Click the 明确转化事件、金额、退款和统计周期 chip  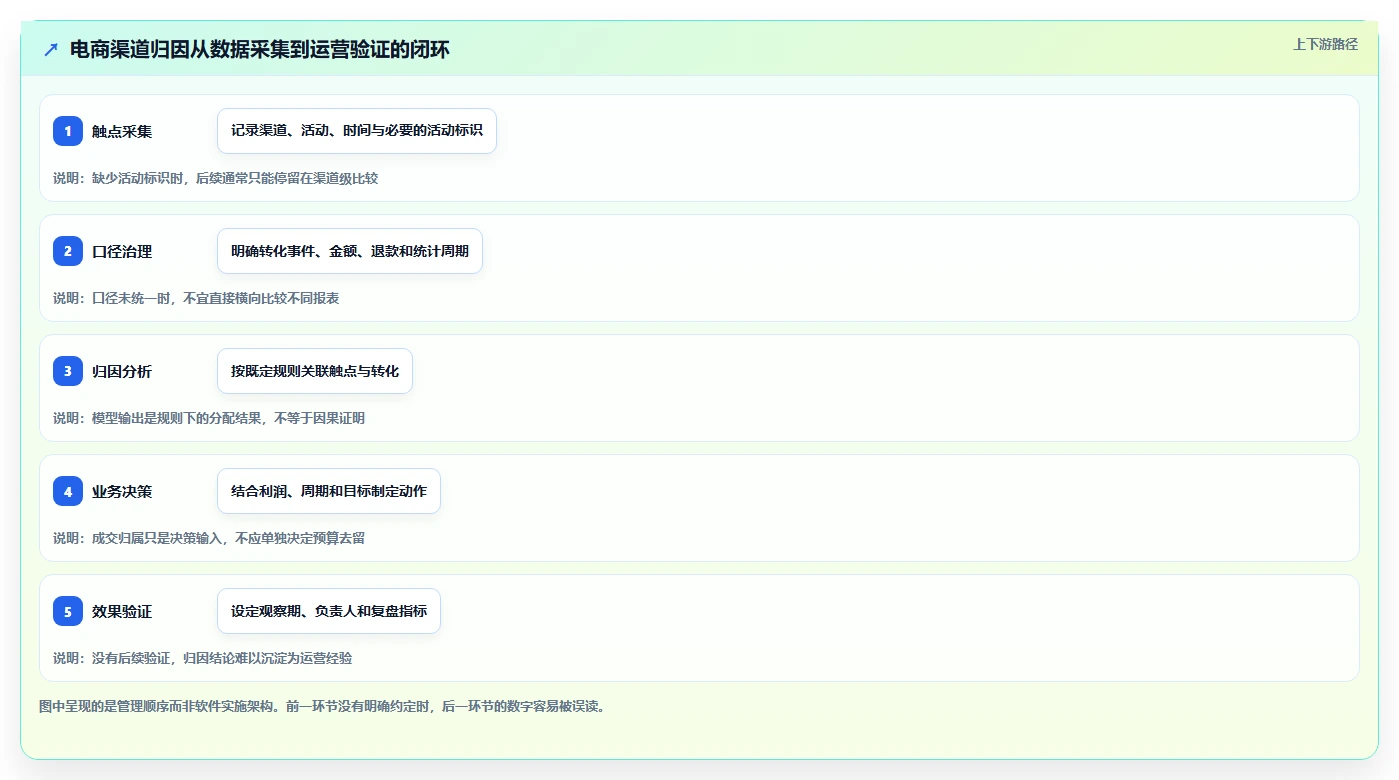click(x=350, y=251)
